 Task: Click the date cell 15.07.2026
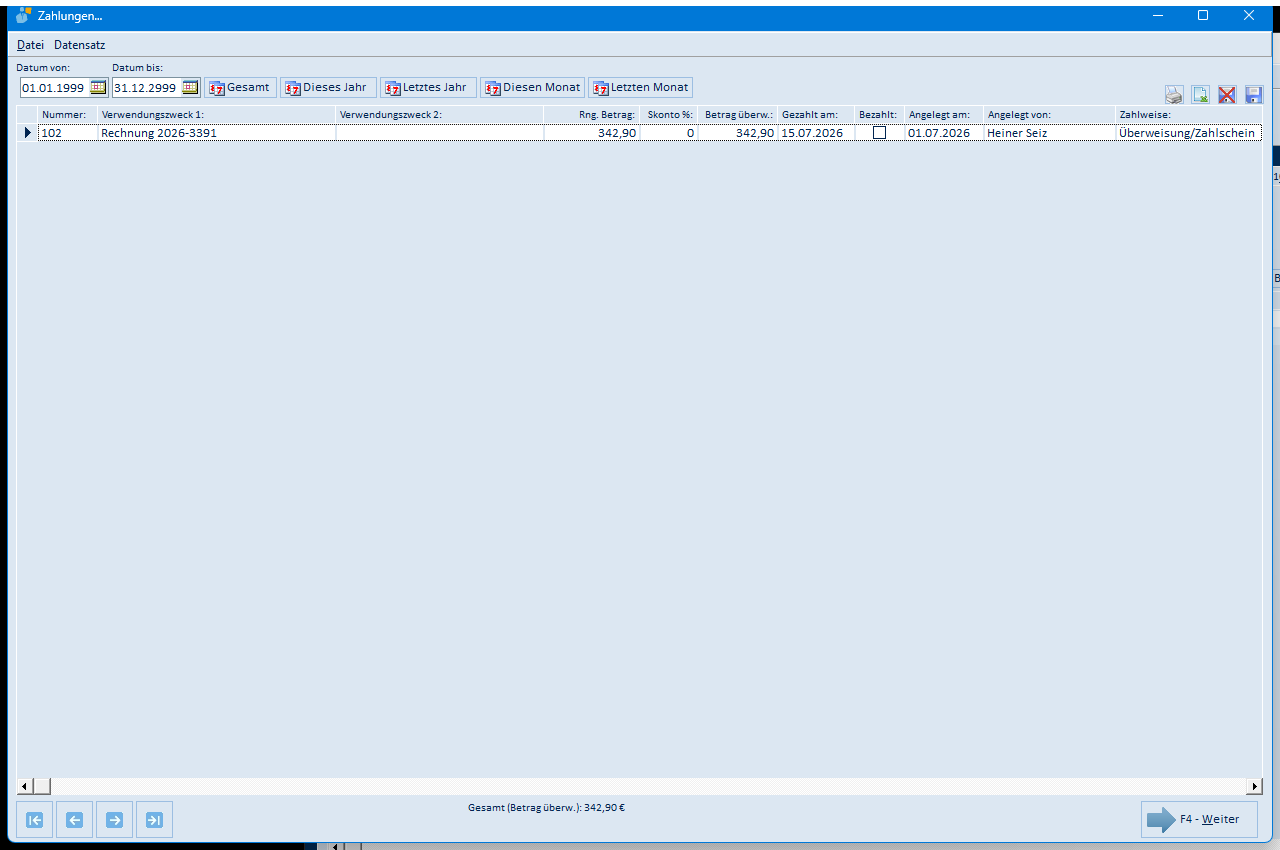tap(816, 132)
